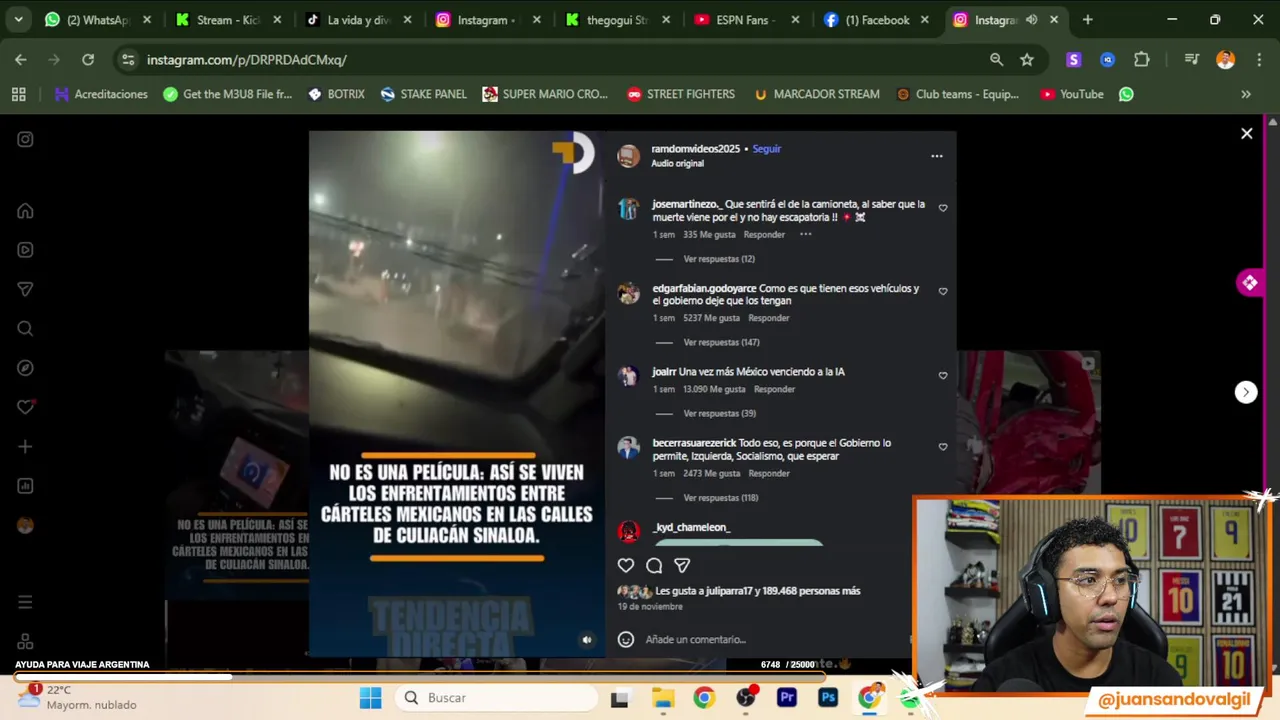
Task: Go back in Chrome navigation
Action: click(21, 60)
